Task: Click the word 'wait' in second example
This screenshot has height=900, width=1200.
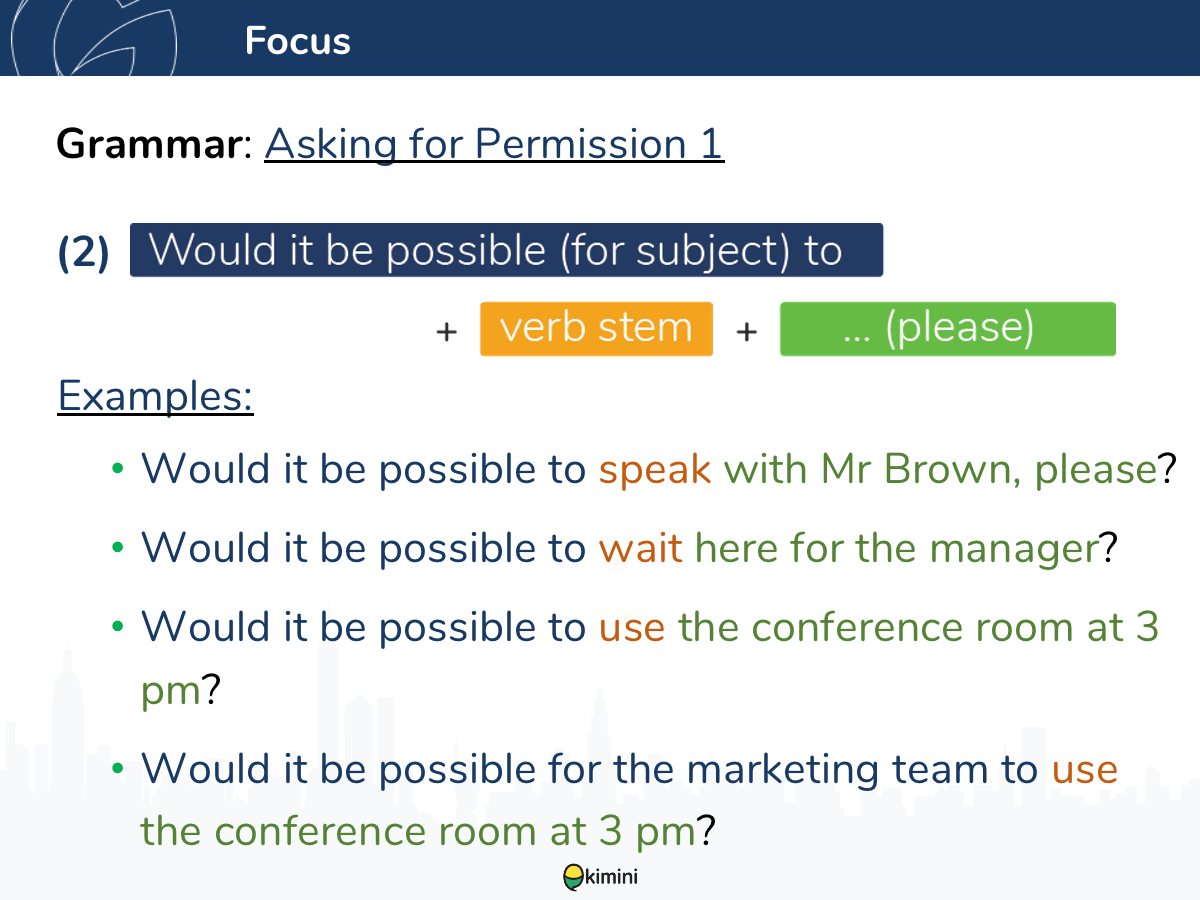Action: (640, 548)
